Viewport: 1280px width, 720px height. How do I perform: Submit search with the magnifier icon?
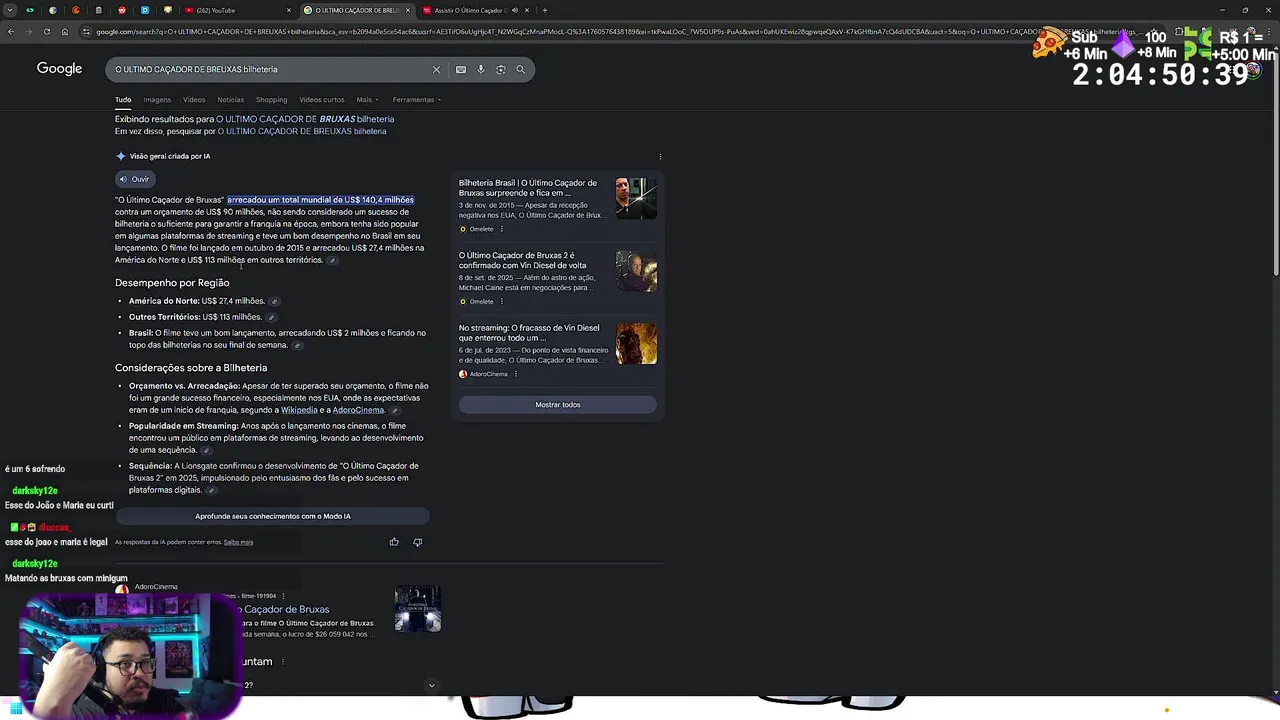(x=520, y=69)
